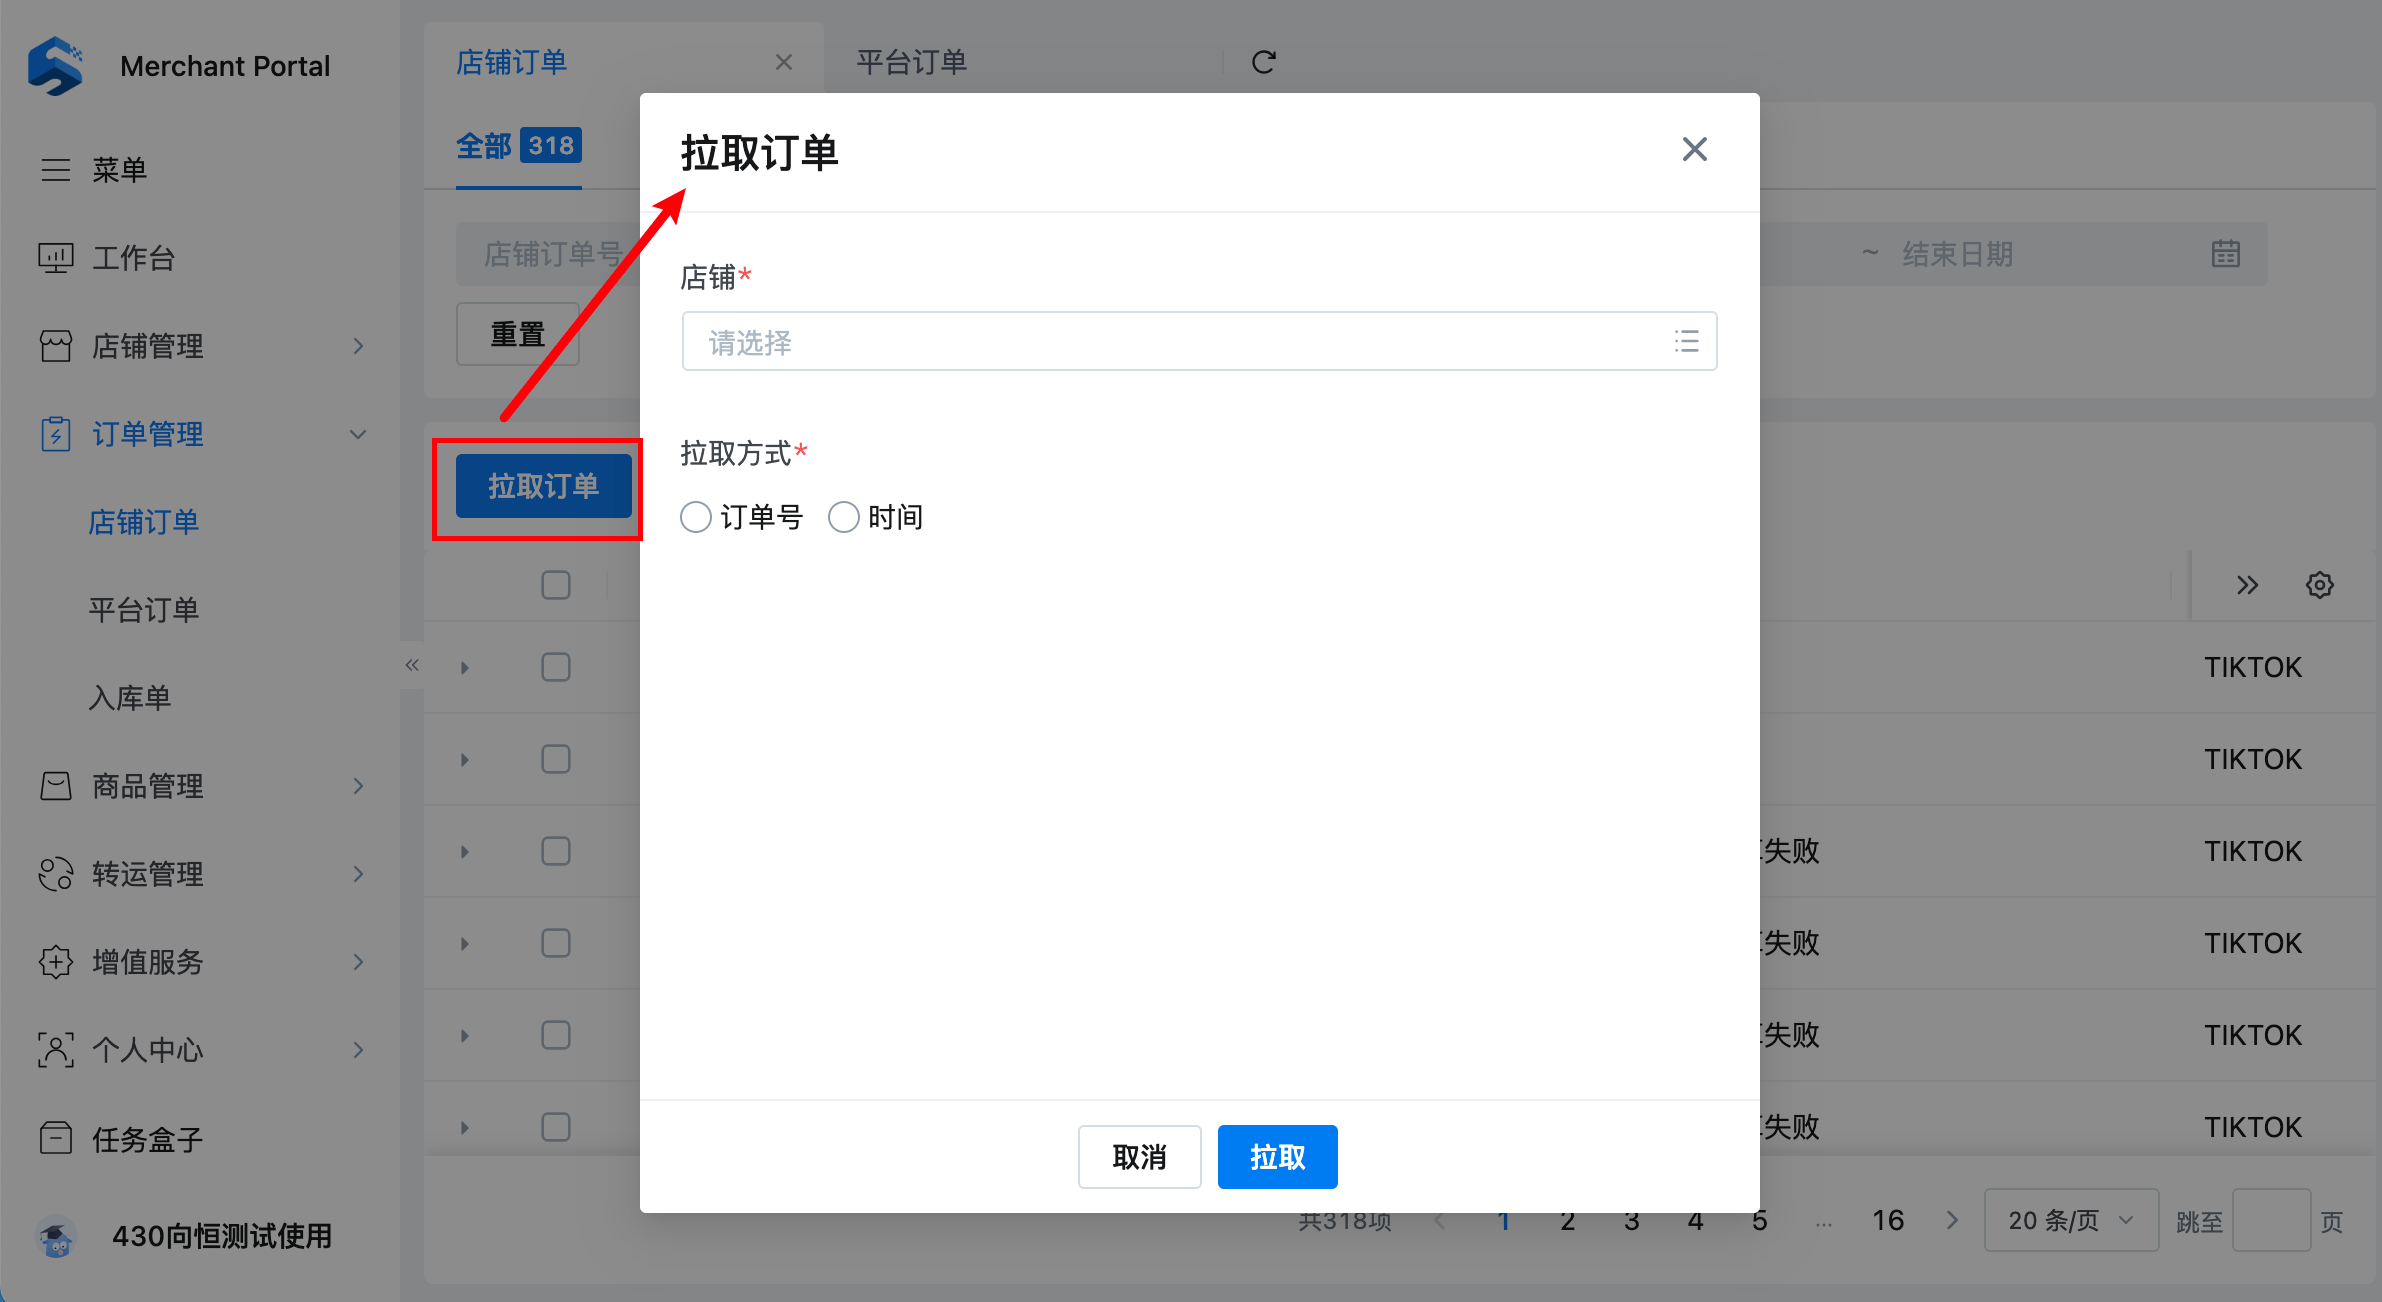Click the 取消 button in dialog

click(x=1139, y=1157)
